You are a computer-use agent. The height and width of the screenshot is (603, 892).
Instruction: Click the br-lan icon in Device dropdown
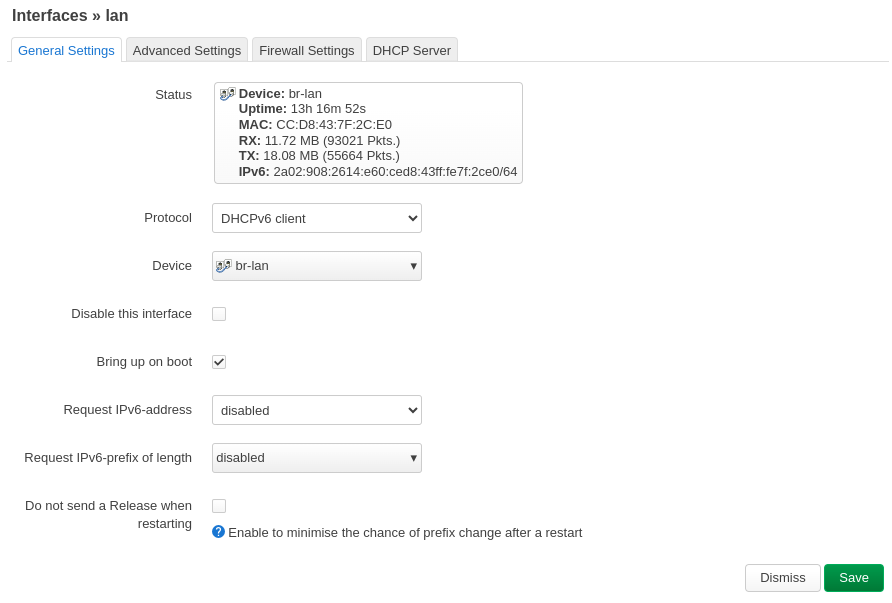point(224,266)
